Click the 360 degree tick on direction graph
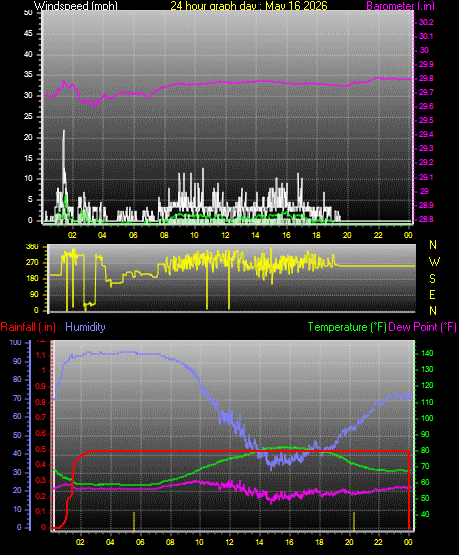 pos(32,246)
